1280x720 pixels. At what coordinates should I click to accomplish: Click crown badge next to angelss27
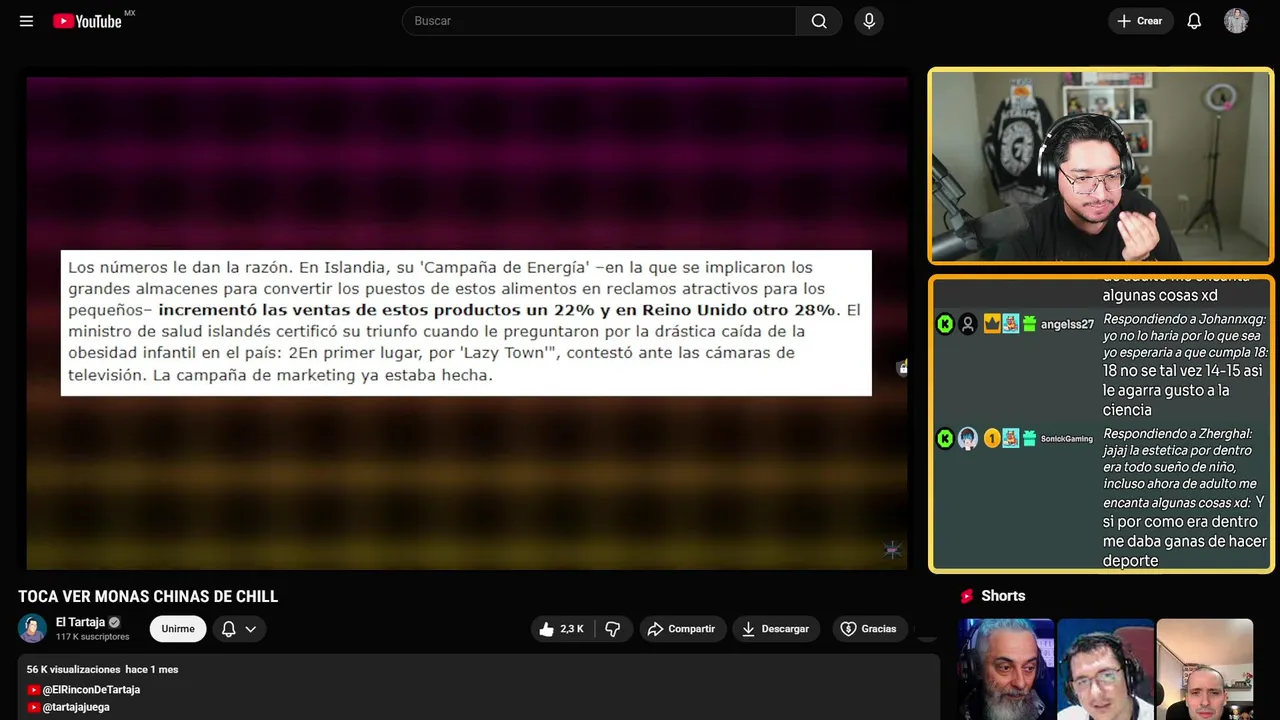[992, 324]
